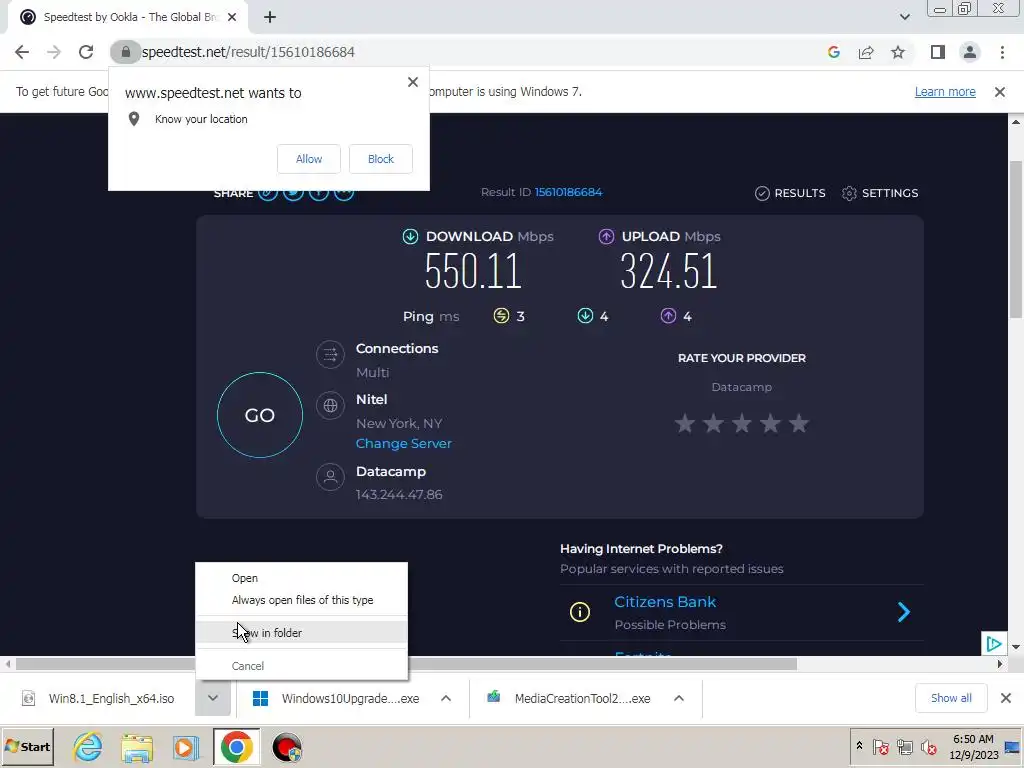Click the blue chevron beside Citizens Bank
Viewport: 1024px width, 768px height.
904,612
